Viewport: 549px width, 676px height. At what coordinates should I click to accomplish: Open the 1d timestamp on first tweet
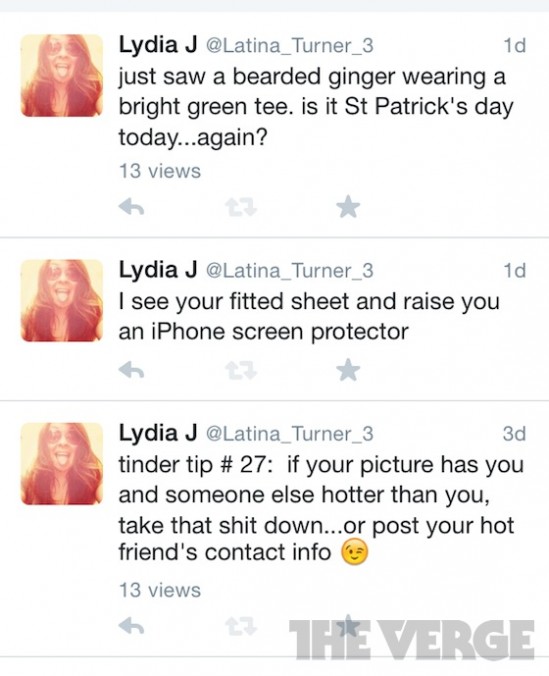tap(515, 45)
